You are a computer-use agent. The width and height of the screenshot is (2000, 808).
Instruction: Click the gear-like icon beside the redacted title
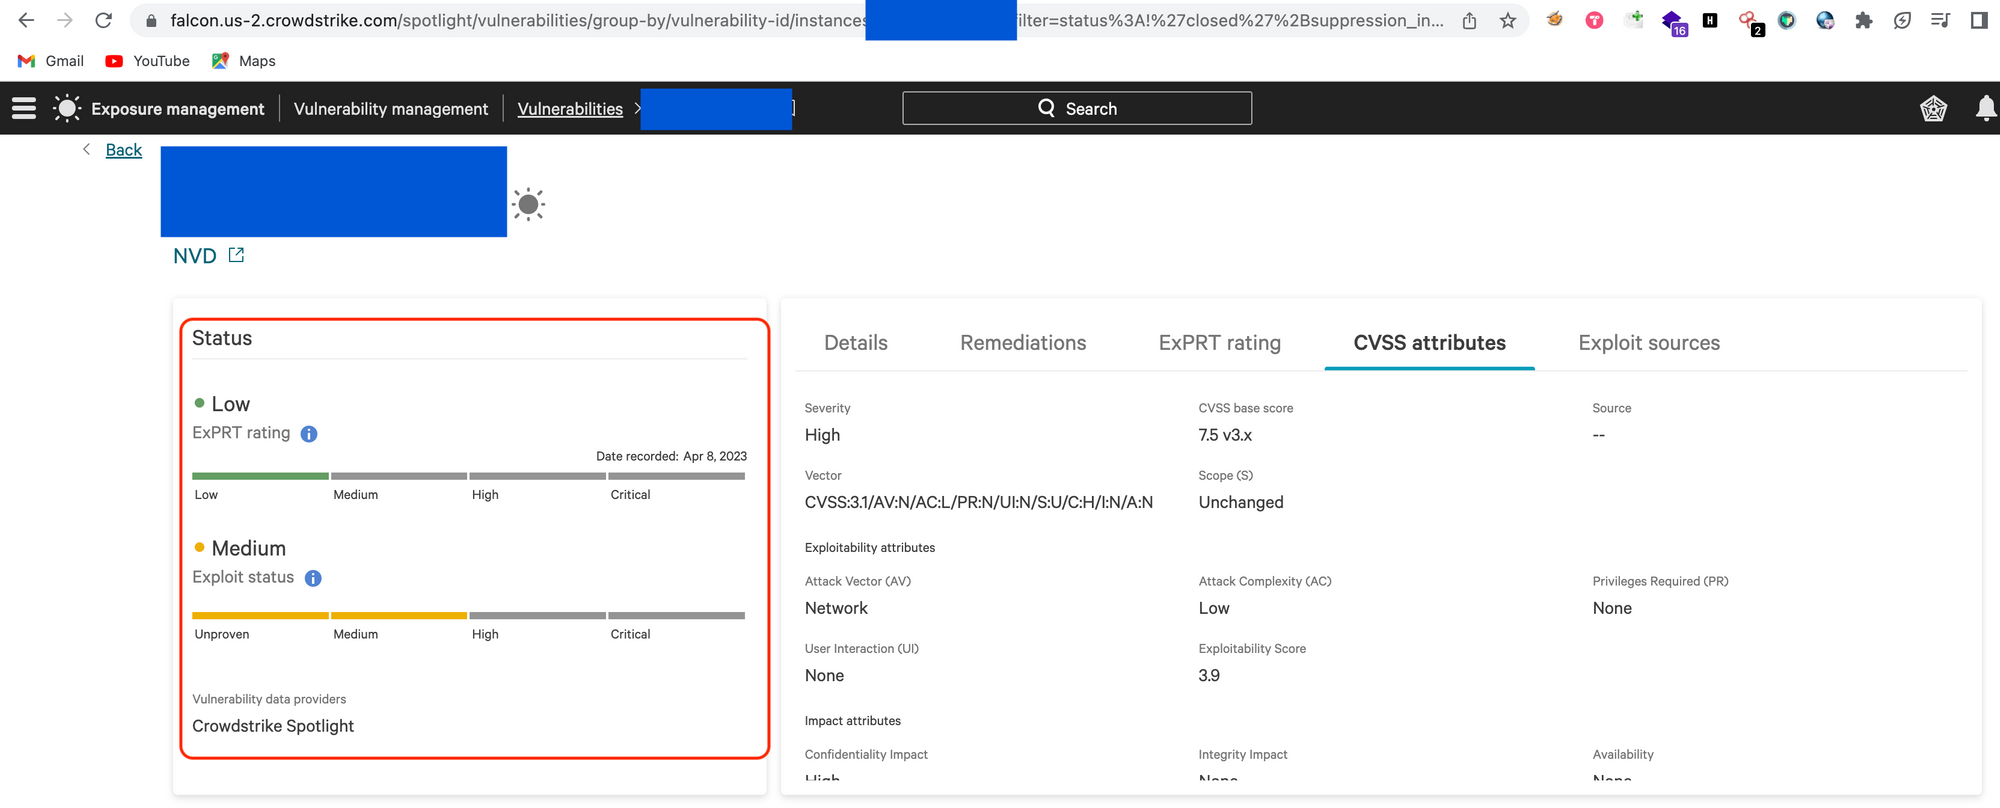point(529,205)
